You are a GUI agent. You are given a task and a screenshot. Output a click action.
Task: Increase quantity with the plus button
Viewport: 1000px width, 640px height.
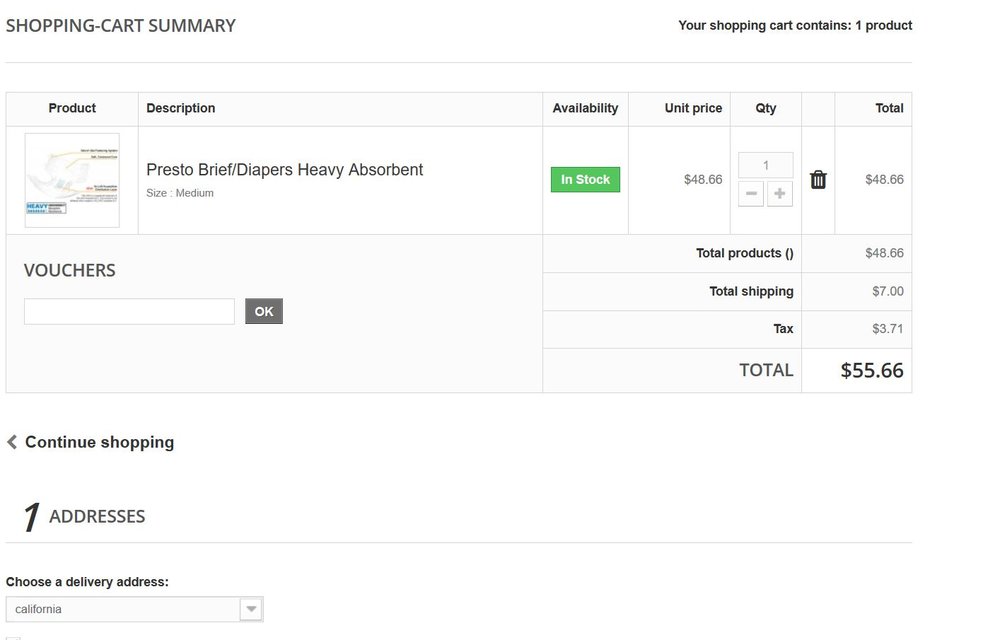click(x=780, y=194)
